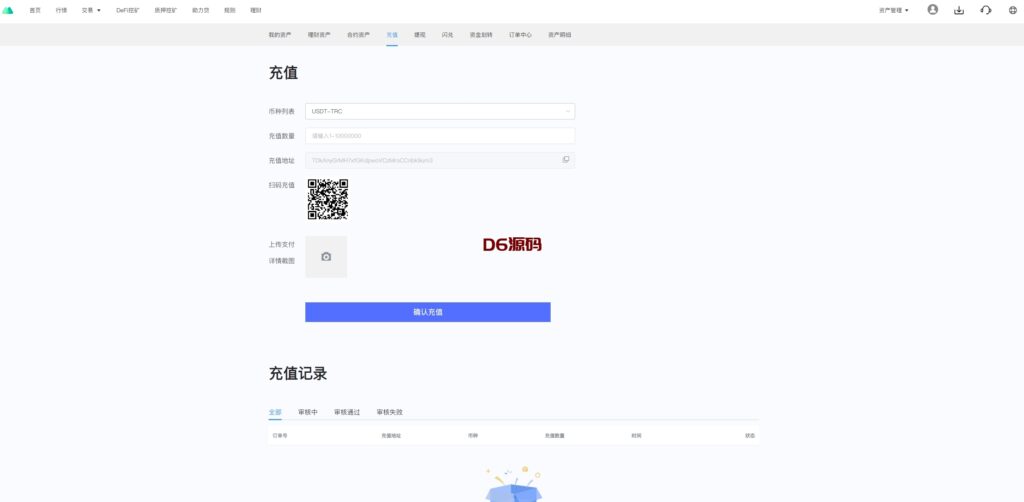Expand the 交易 menu
Screen dimensions: 1024x502
[x=91, y=10]
